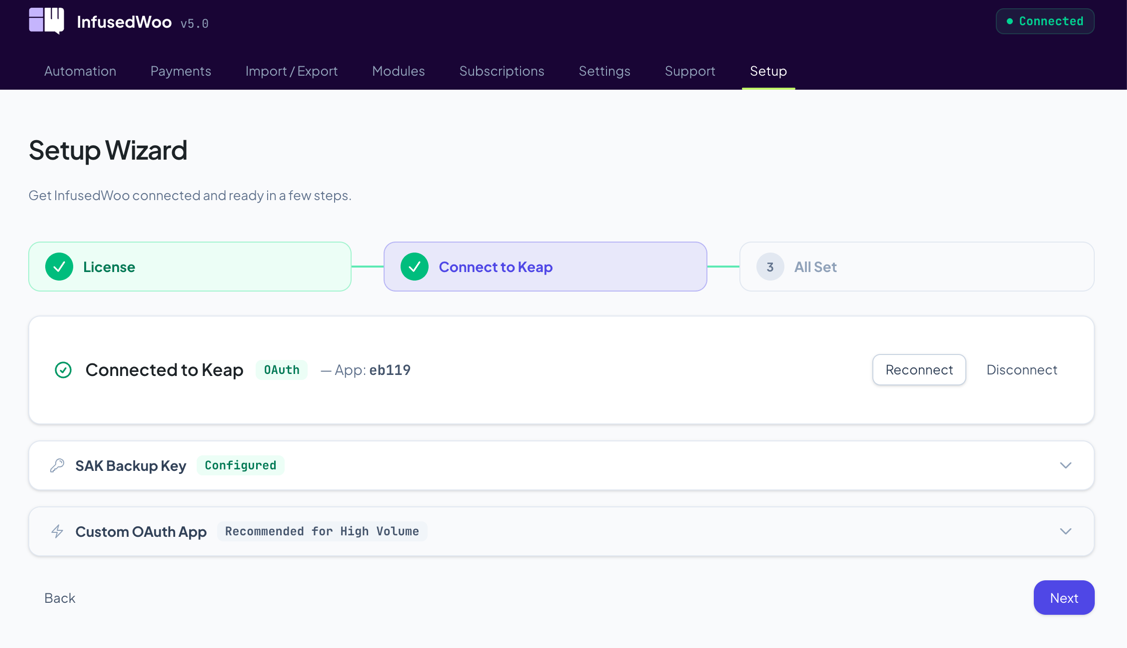The image size is (1127, 648).
Task: Expand the SAK Backup Key section
Action: (1065, 465)
